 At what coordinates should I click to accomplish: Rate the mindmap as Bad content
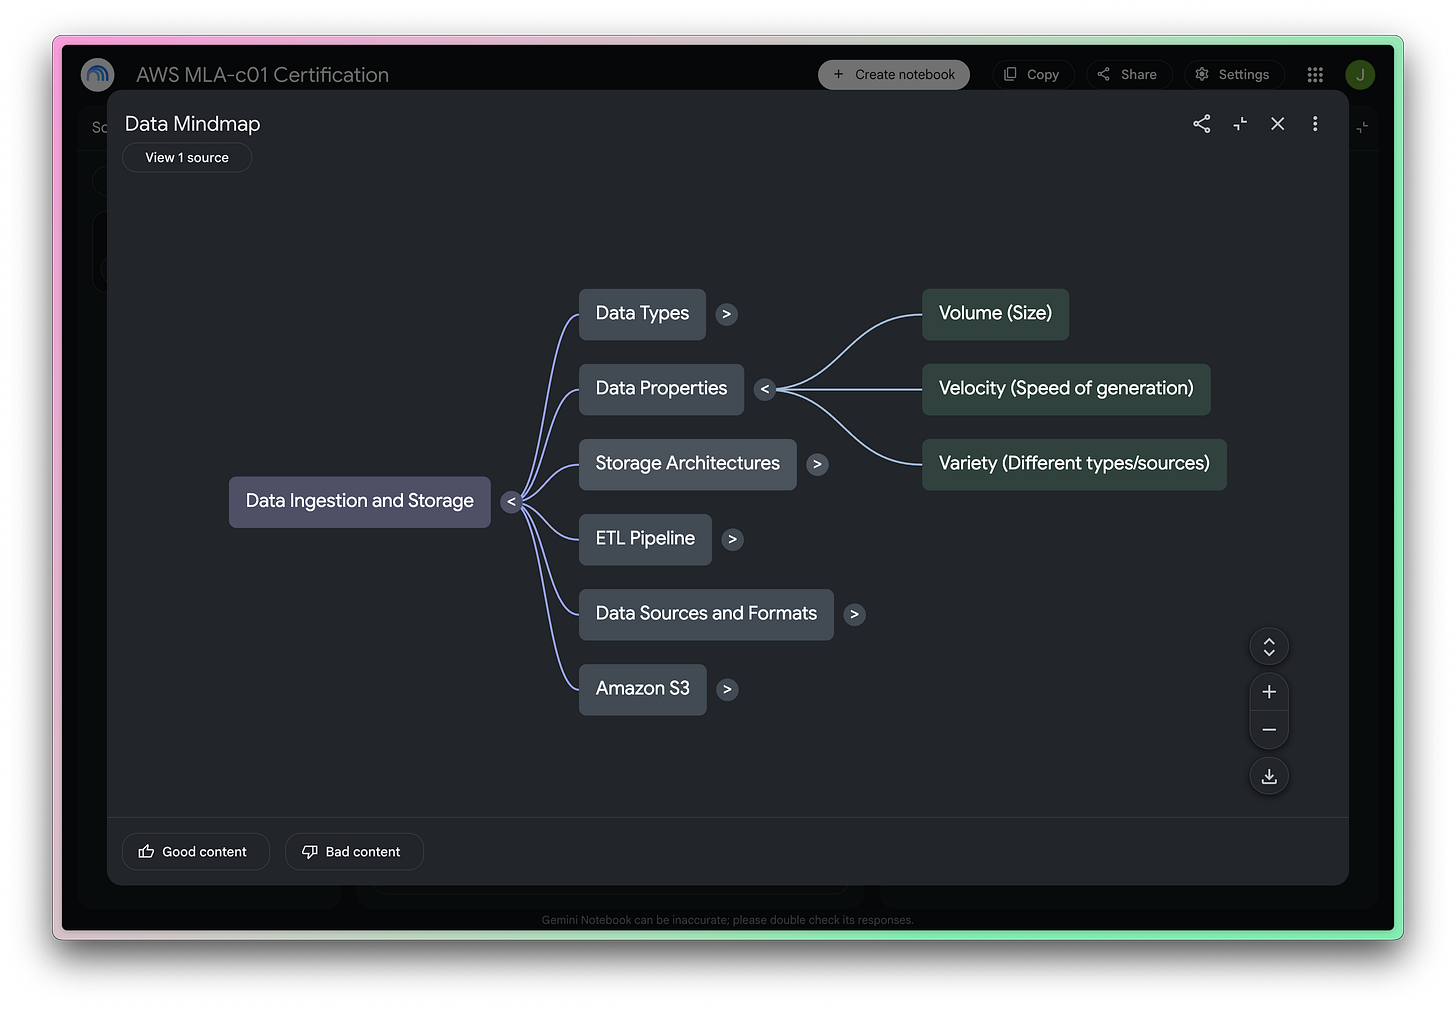tap(354, 852)
